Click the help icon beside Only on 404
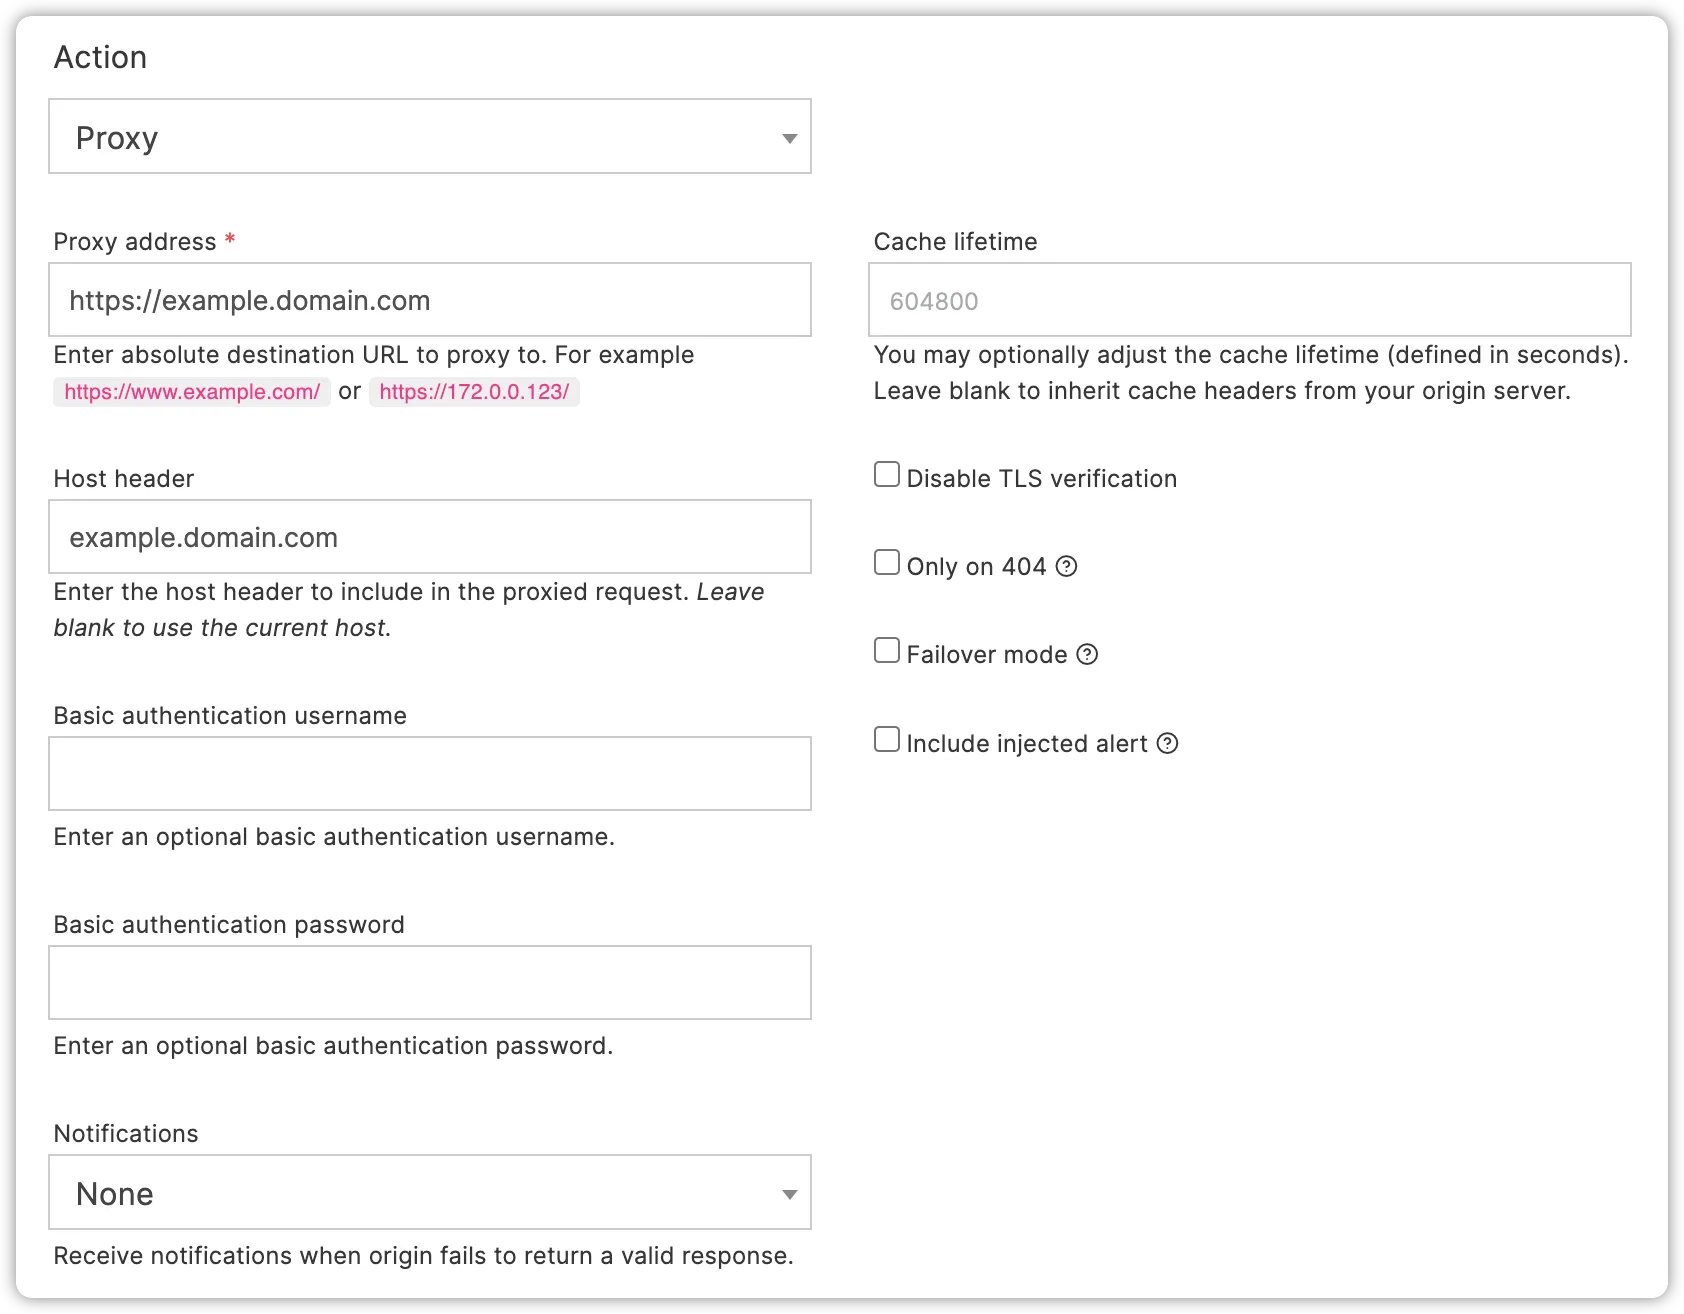The height and width of the screenshot is (1314, 1684). tap(1068, 566)
